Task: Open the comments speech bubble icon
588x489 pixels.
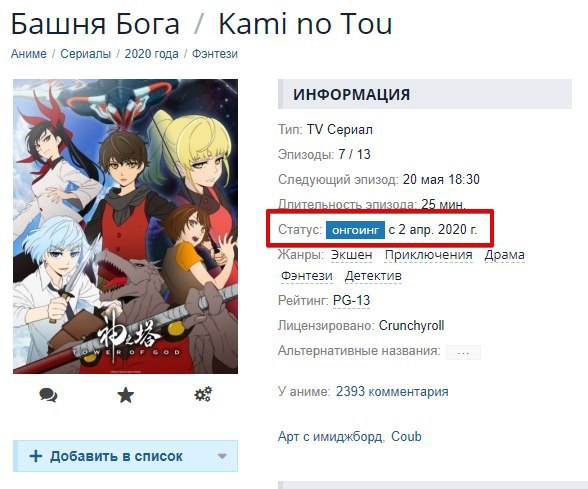Action: point(48,395)
